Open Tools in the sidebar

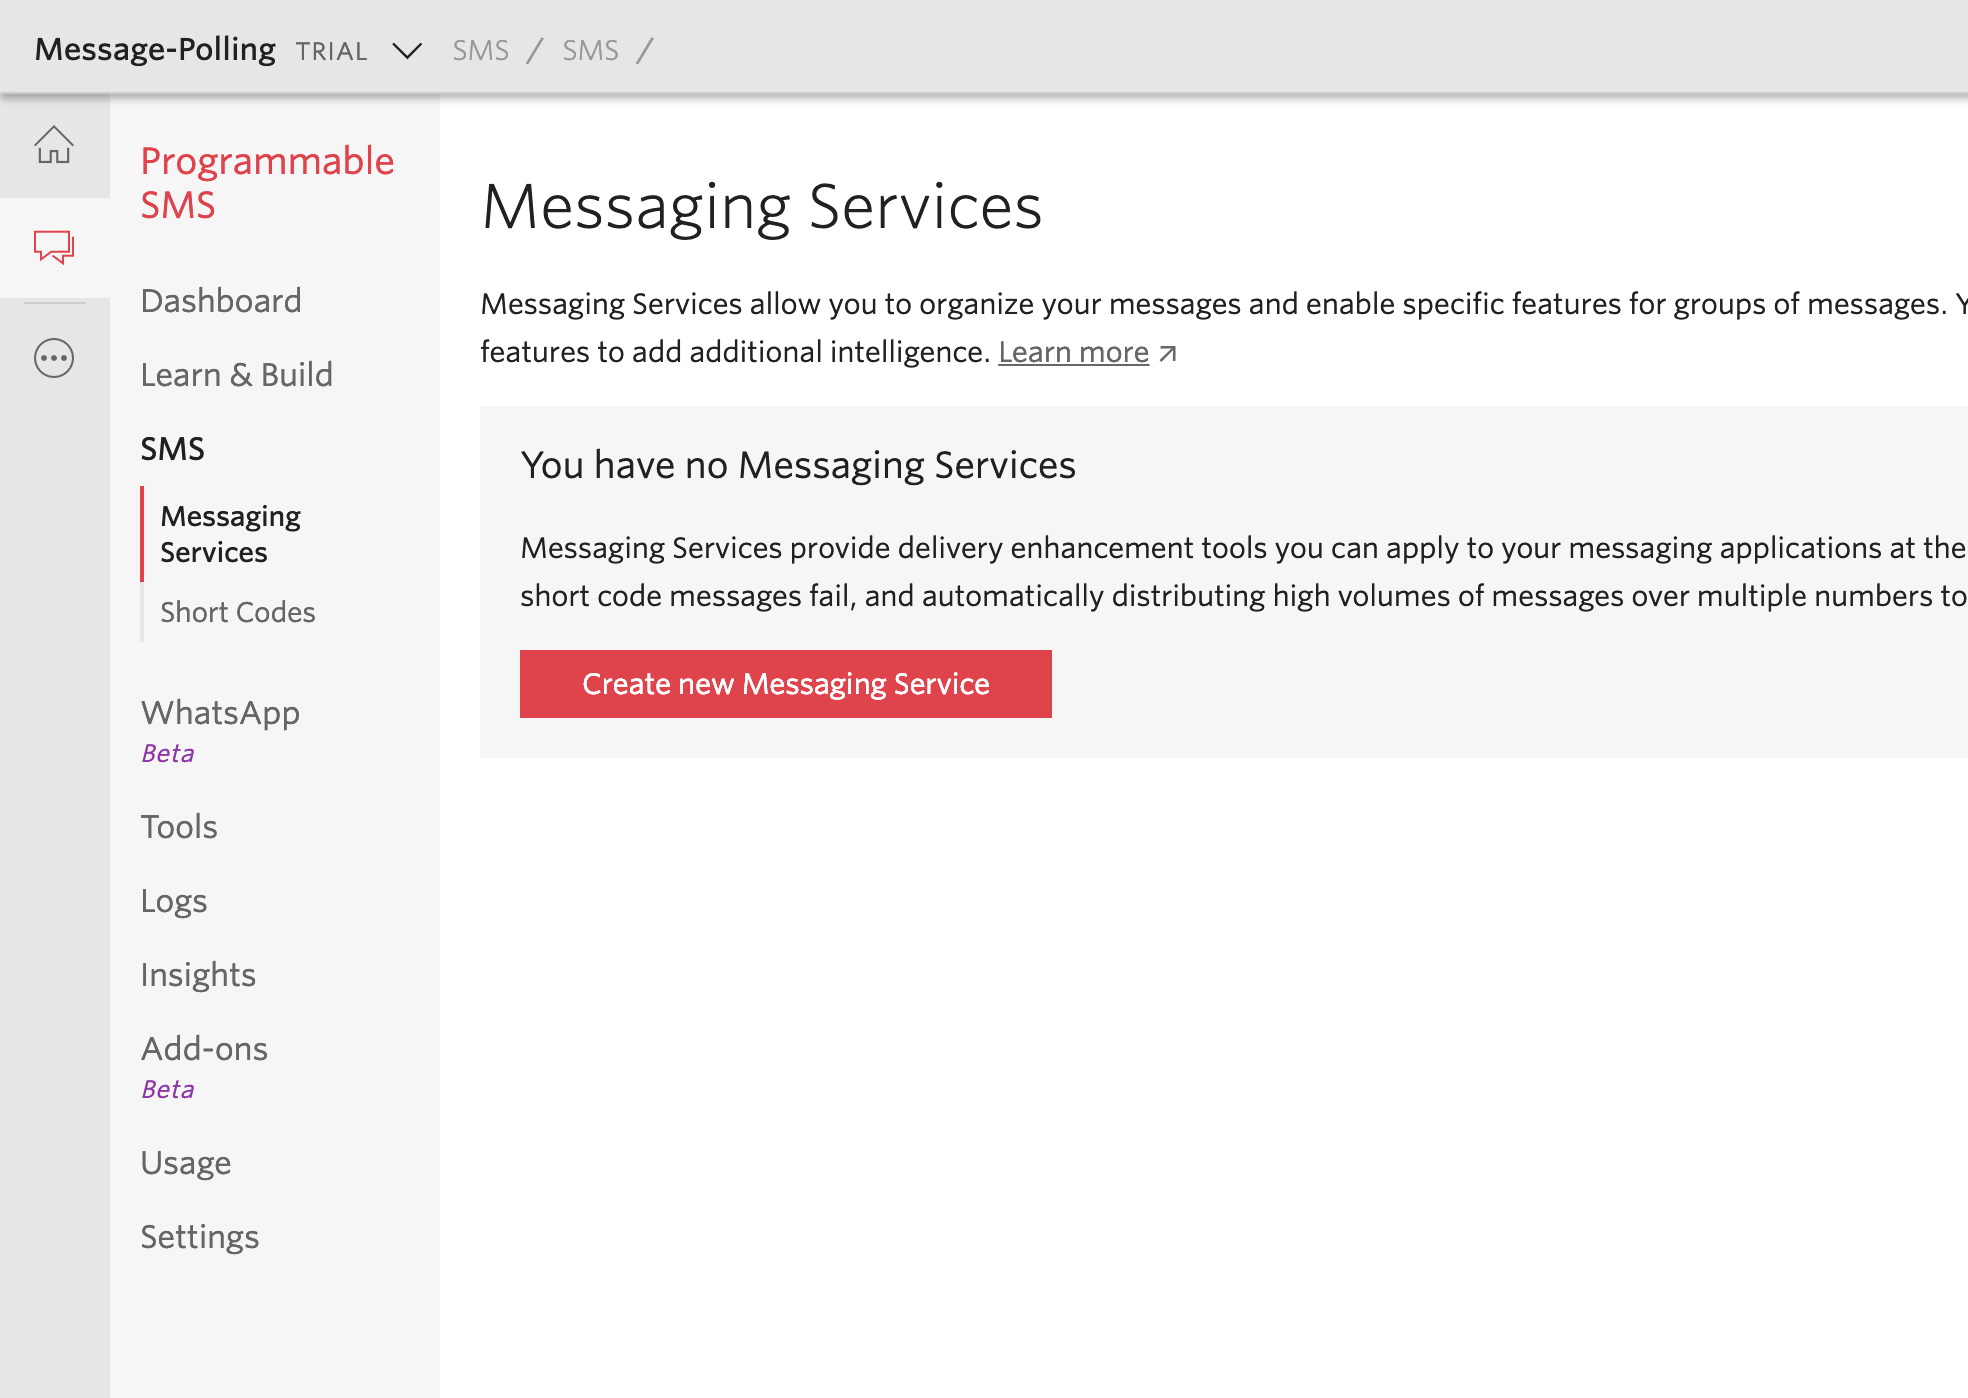pos(179,827)
